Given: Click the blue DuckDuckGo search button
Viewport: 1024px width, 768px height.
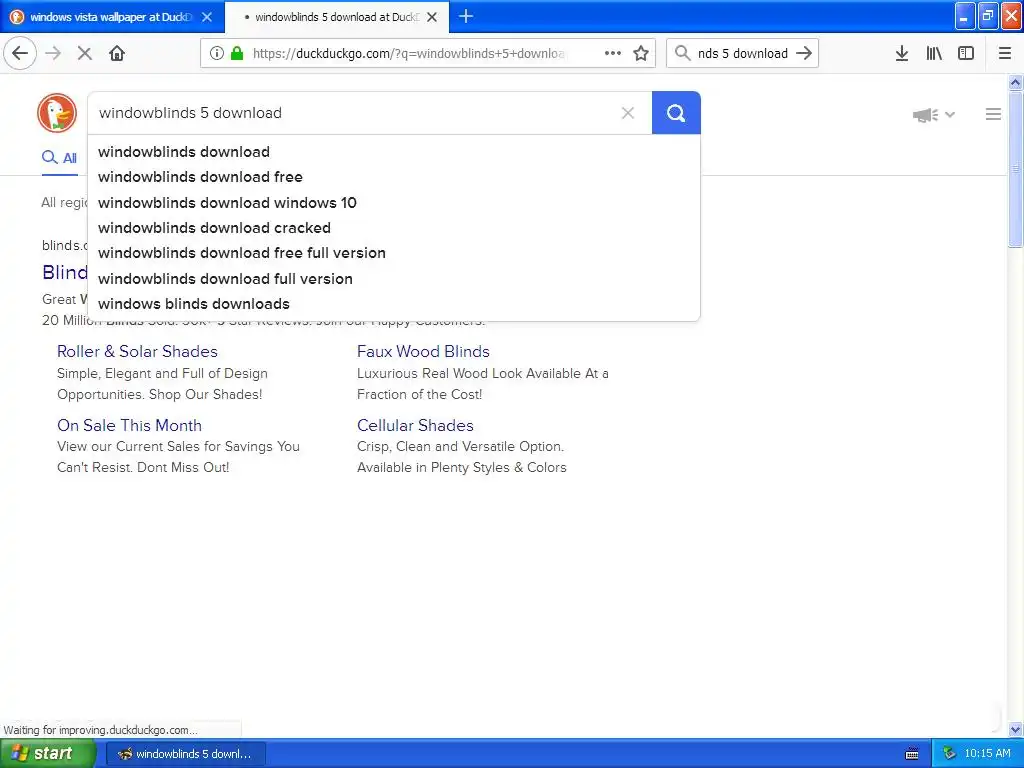Looking at the screenshot, I should point(676,113).
